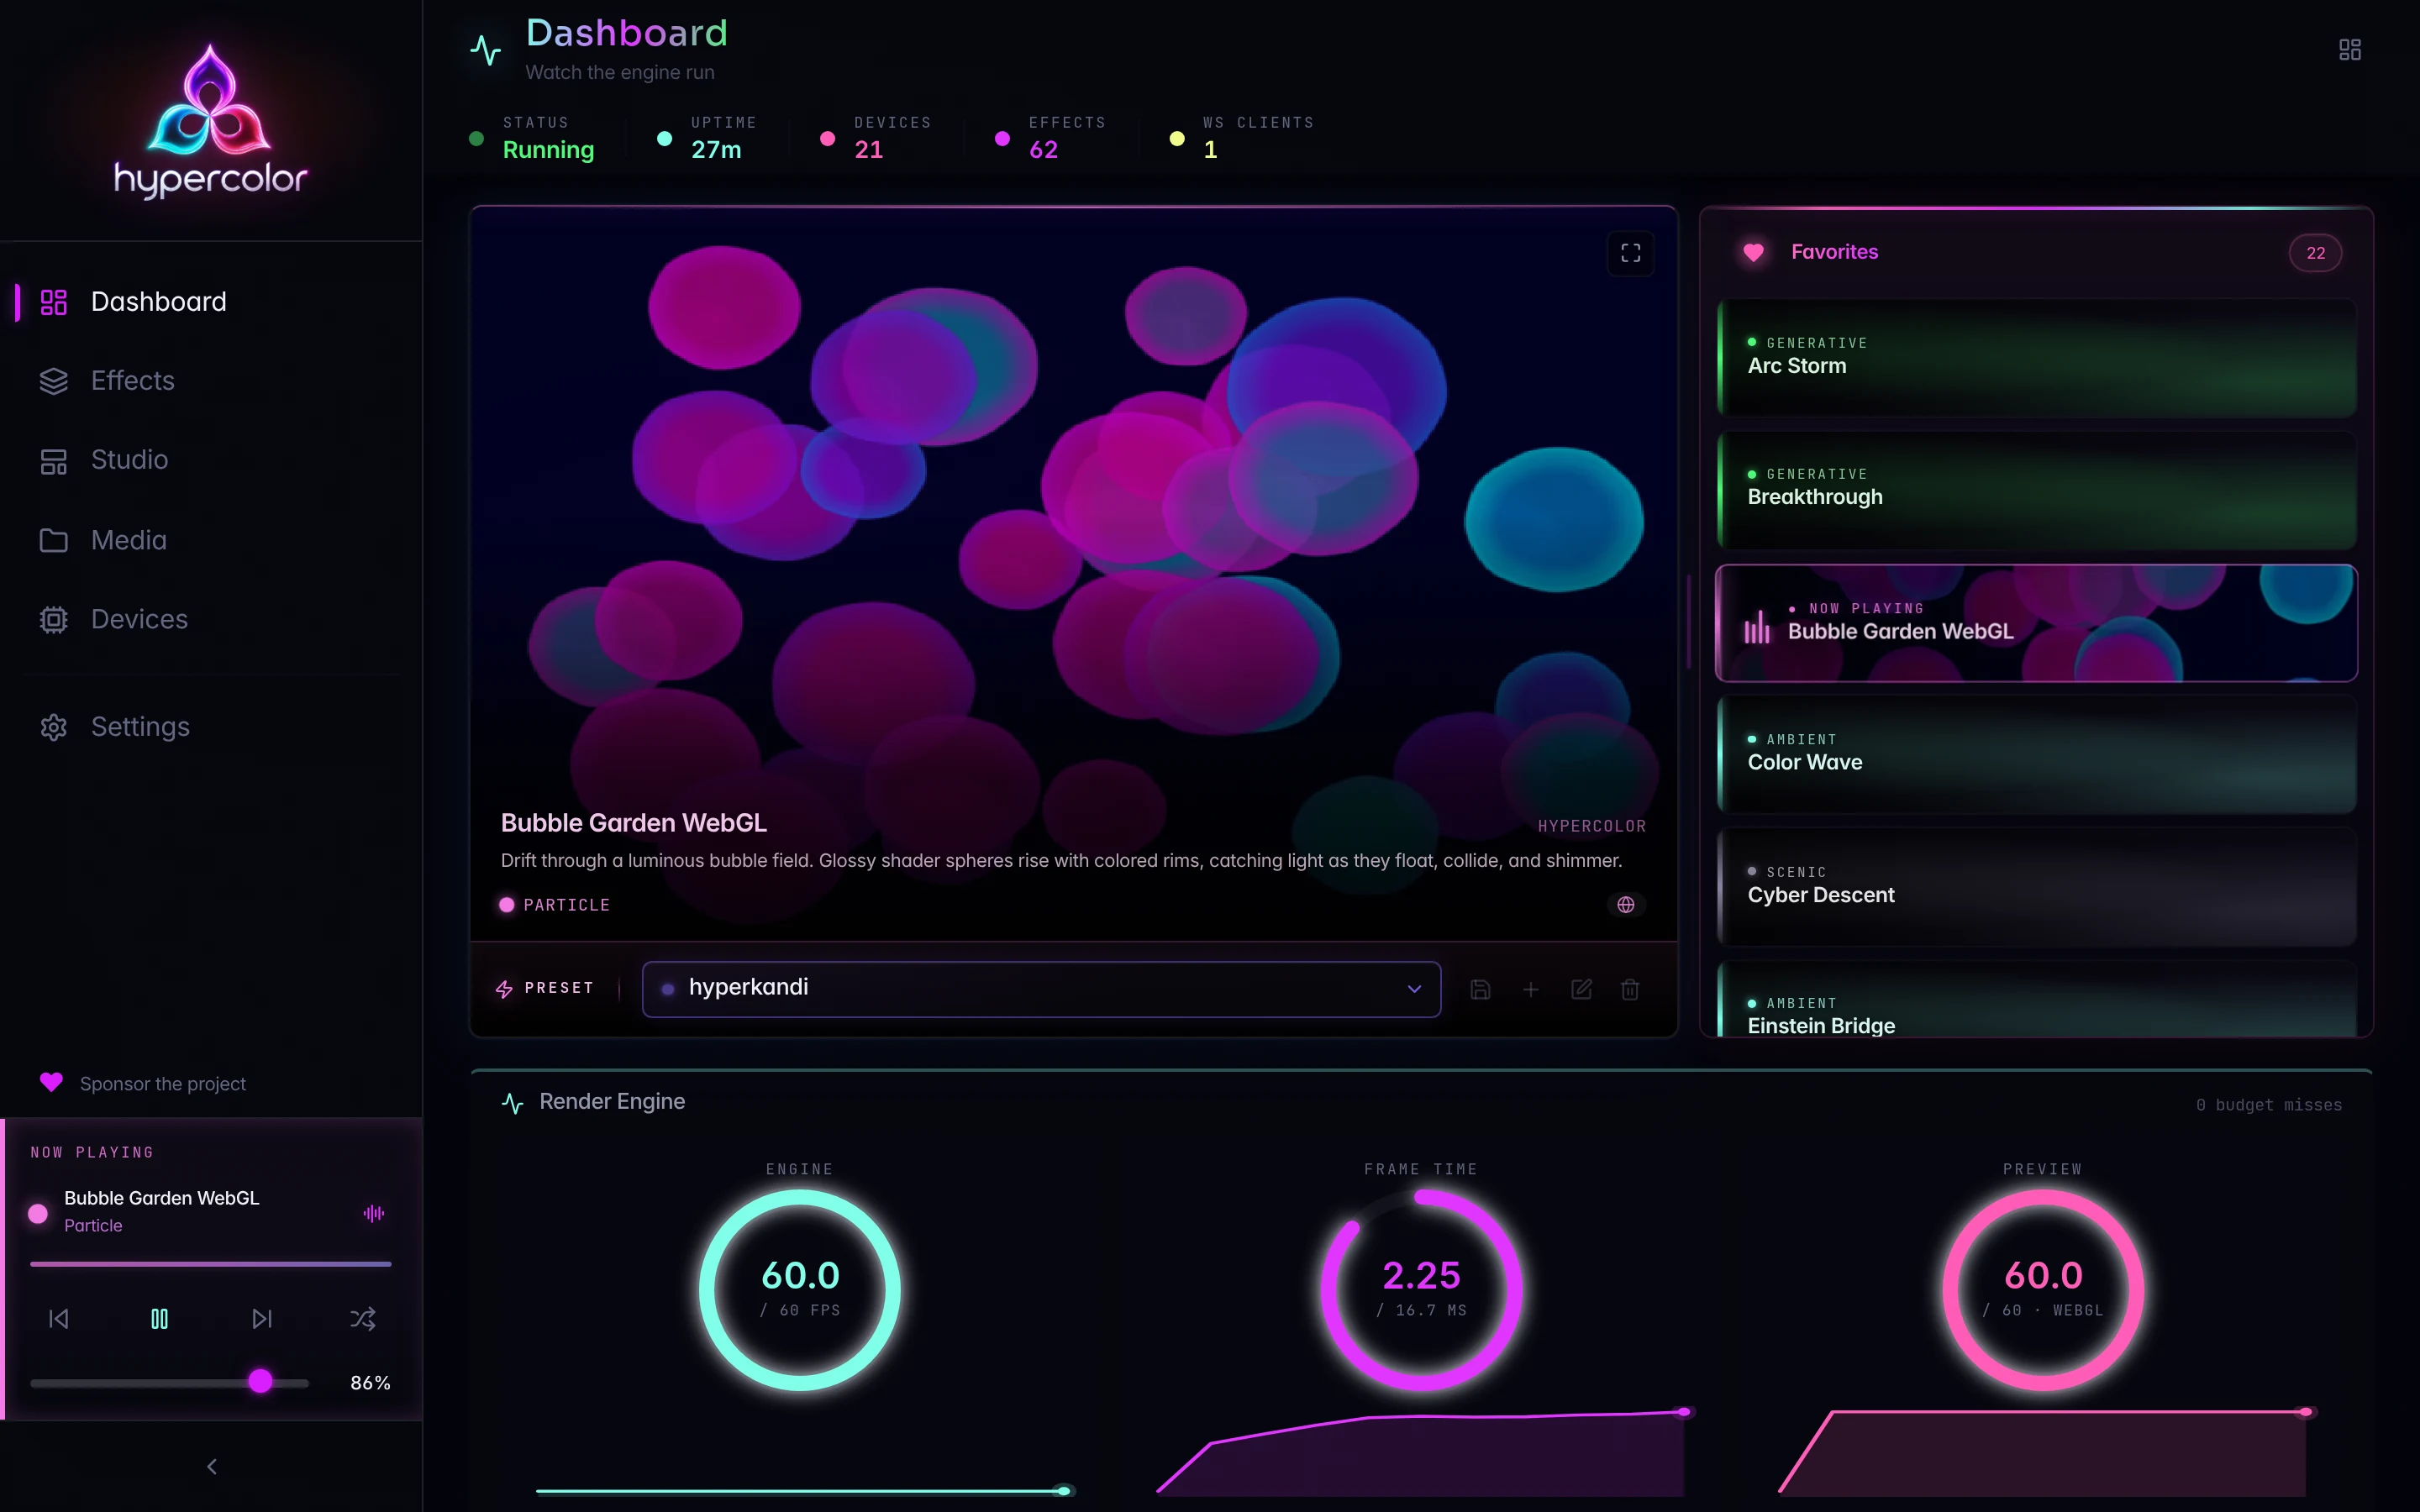
Task: Toggle shuffle in the player
Action: pyautogui.click(x=363, y=1319)
